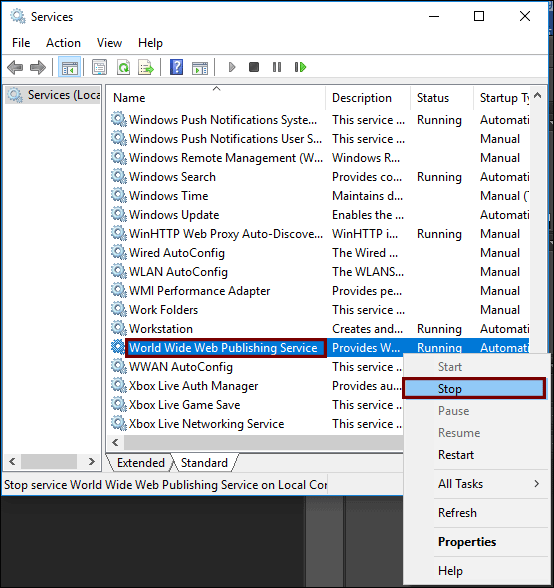Select the Windows Search service name

coord(172,177)
